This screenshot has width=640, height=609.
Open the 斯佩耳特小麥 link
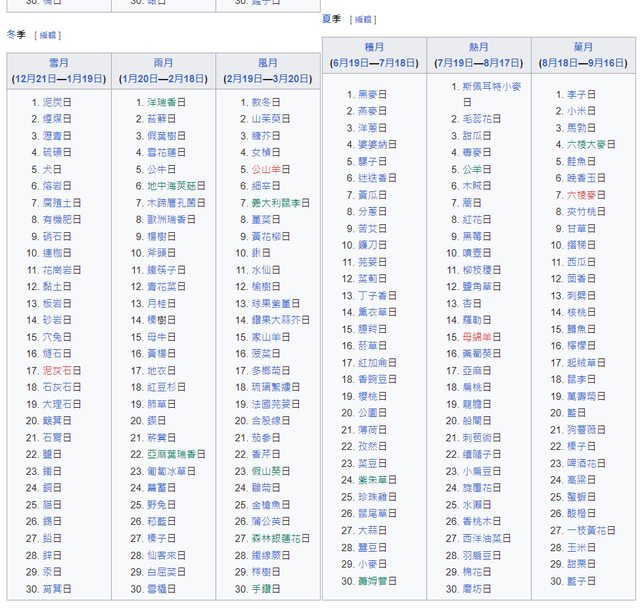click(x=491, y=87)
